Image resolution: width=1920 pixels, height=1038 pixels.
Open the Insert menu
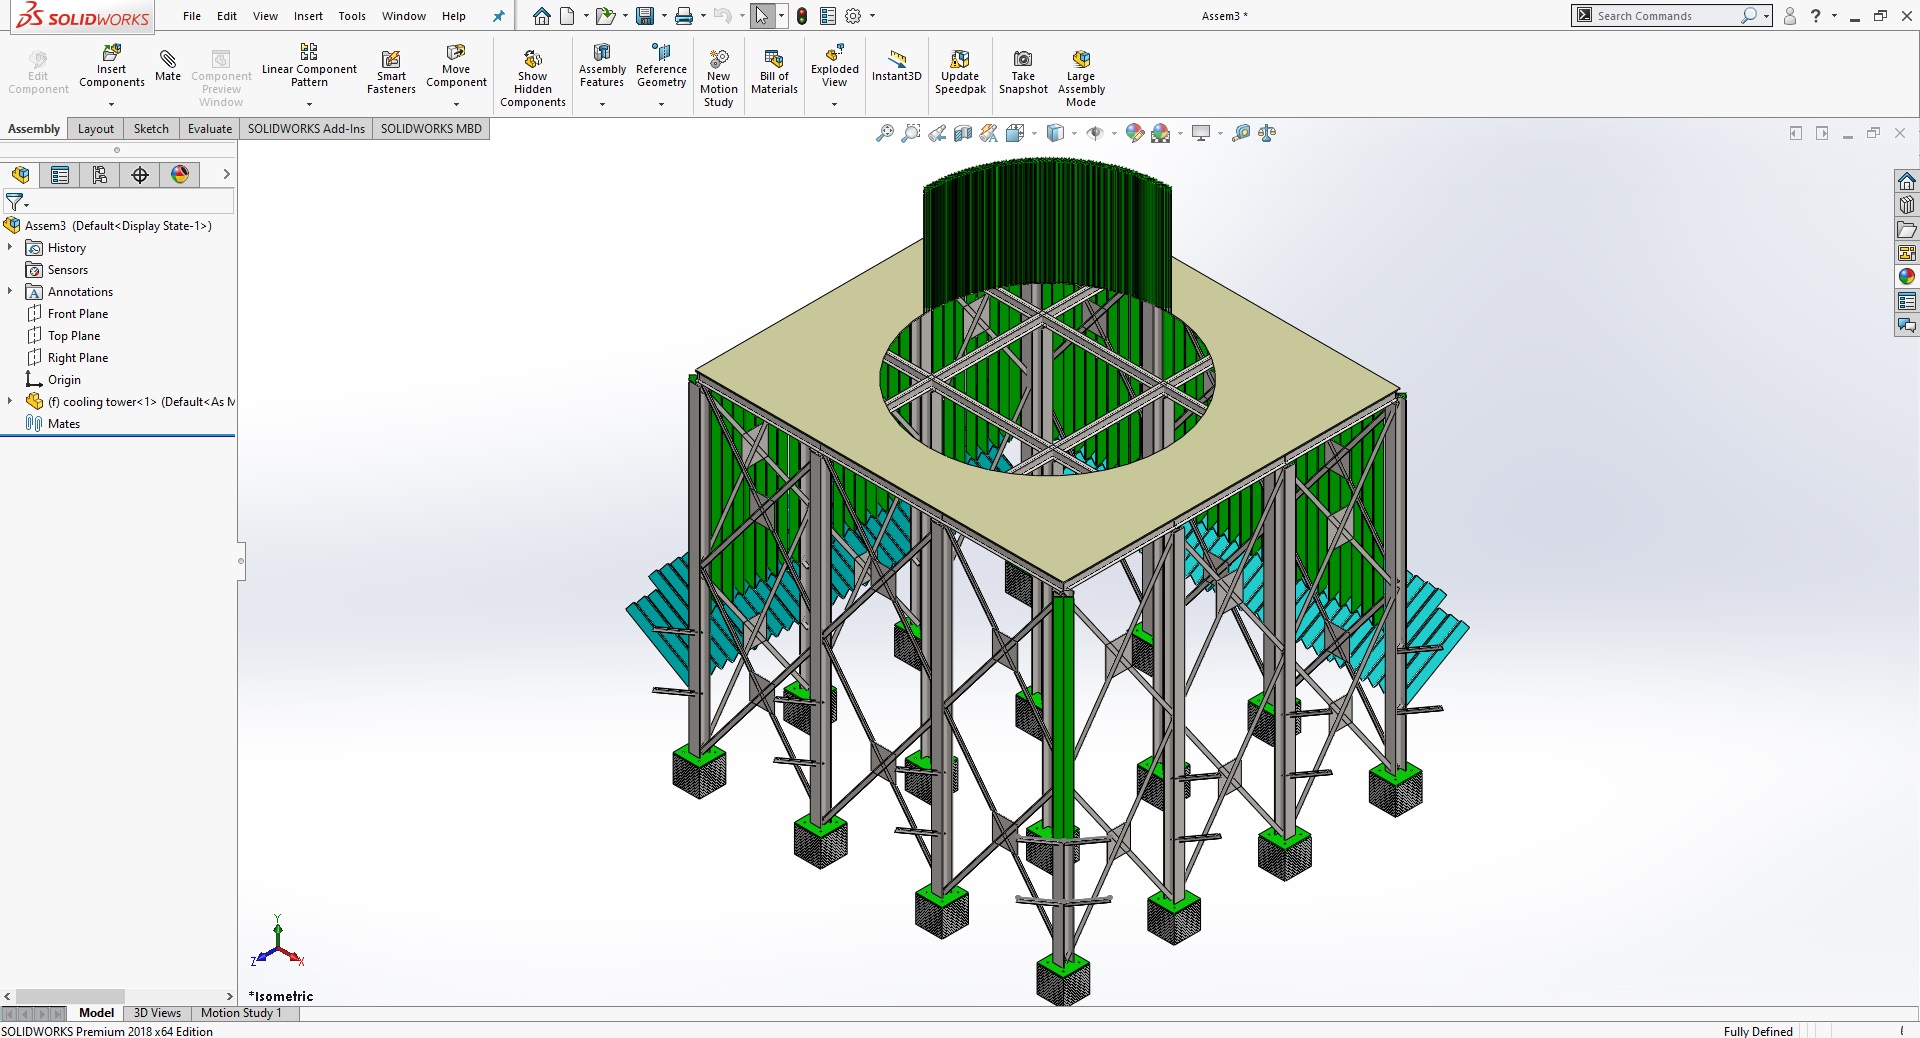(x=308, y=16)
